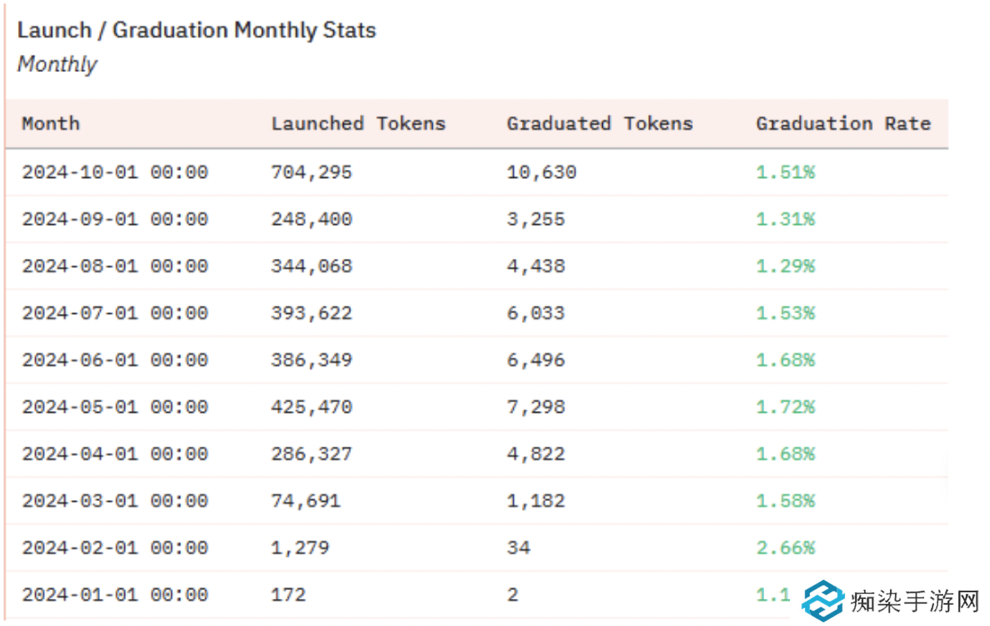Select the 2024-01-01 00:00 row date
The image size is (990, 626).
[x=114, y=595]
